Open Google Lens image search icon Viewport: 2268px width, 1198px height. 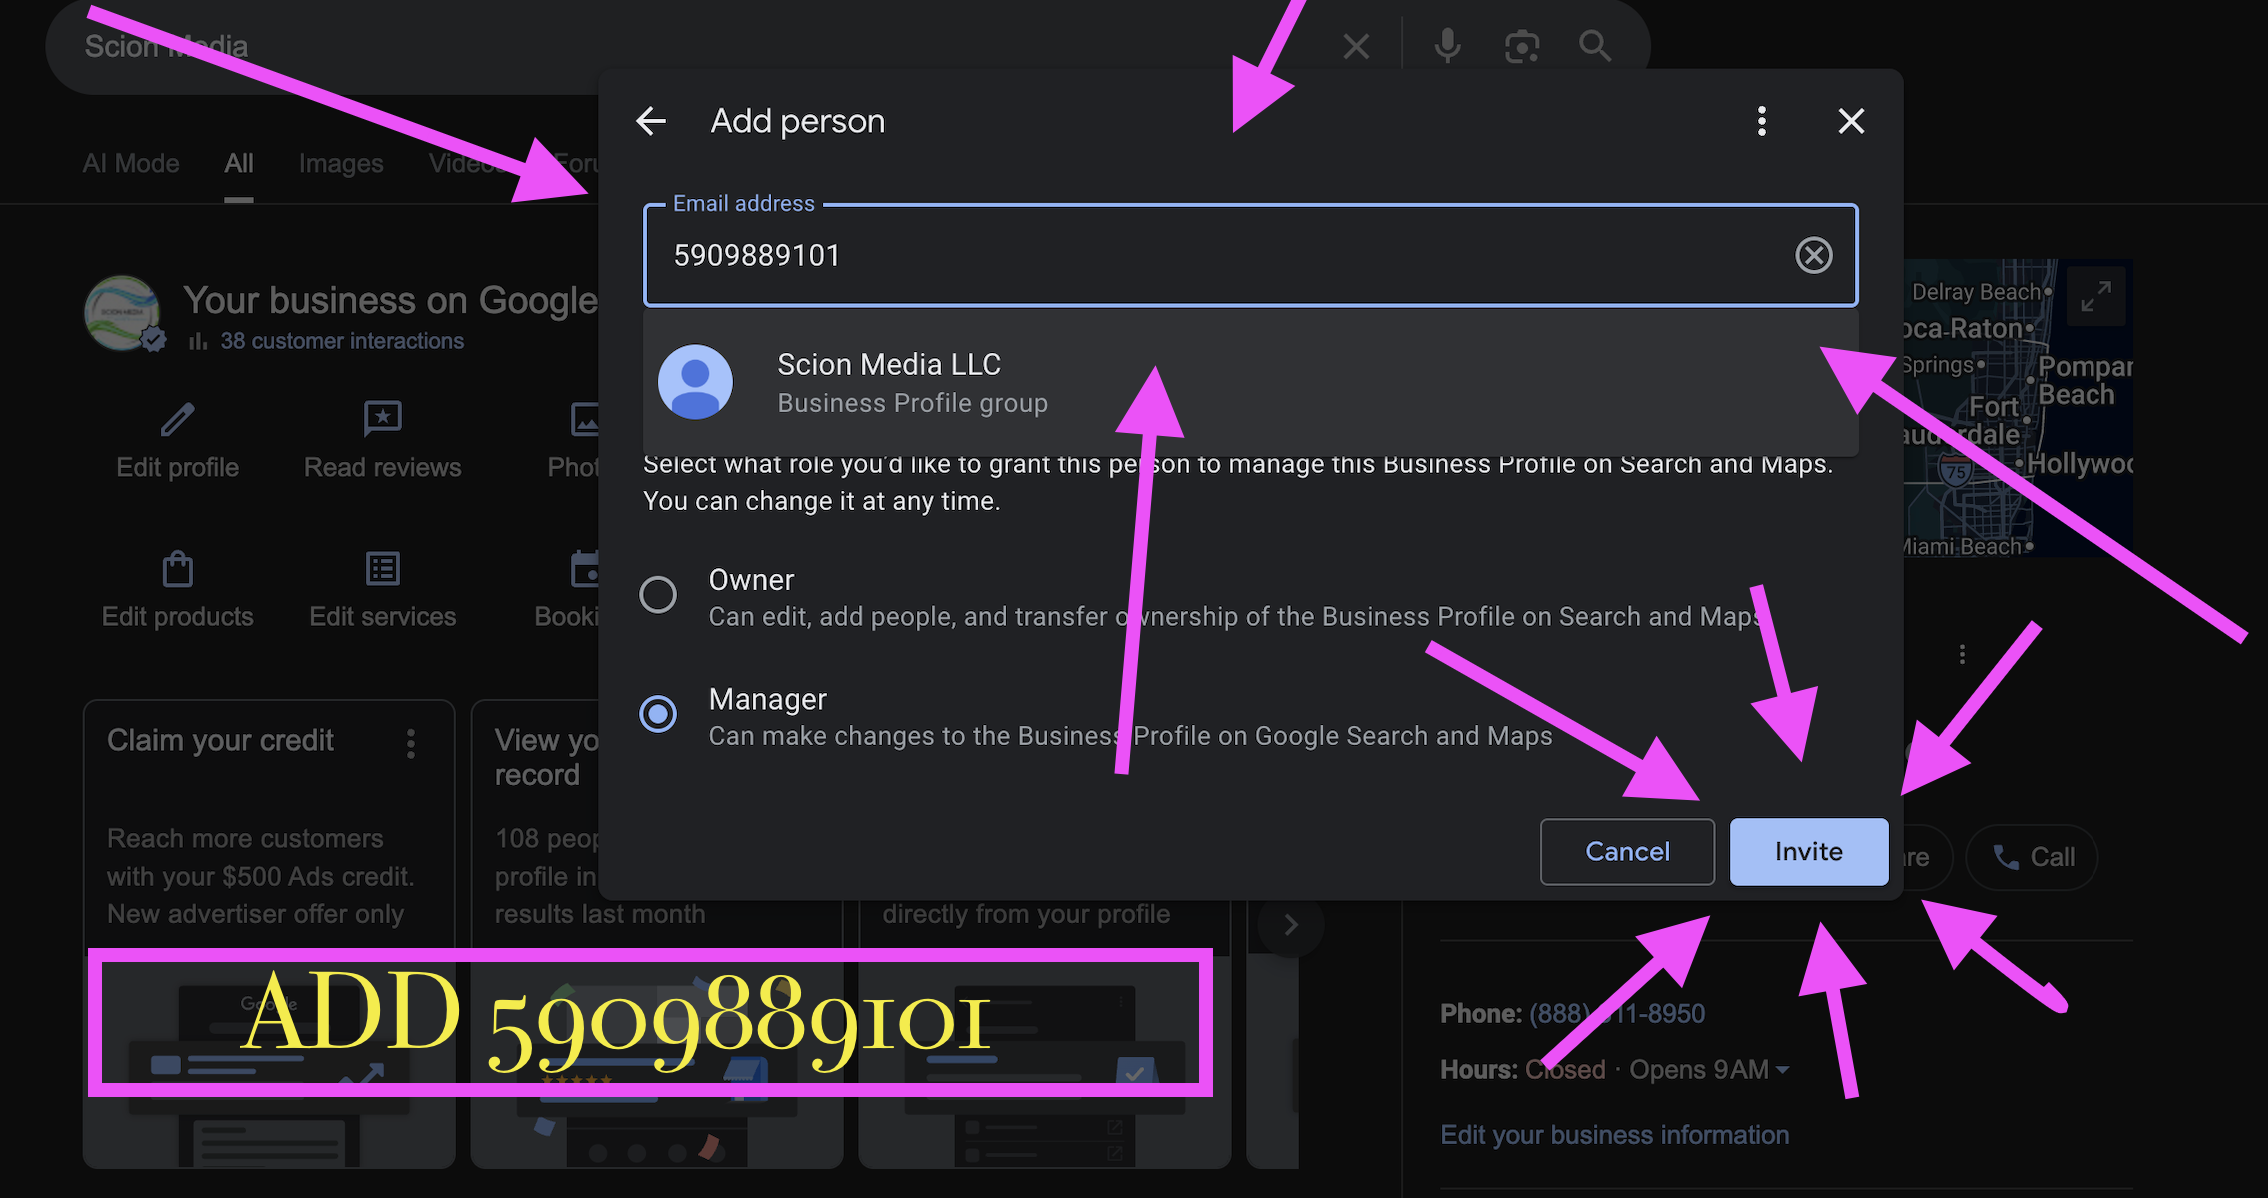1521,46
